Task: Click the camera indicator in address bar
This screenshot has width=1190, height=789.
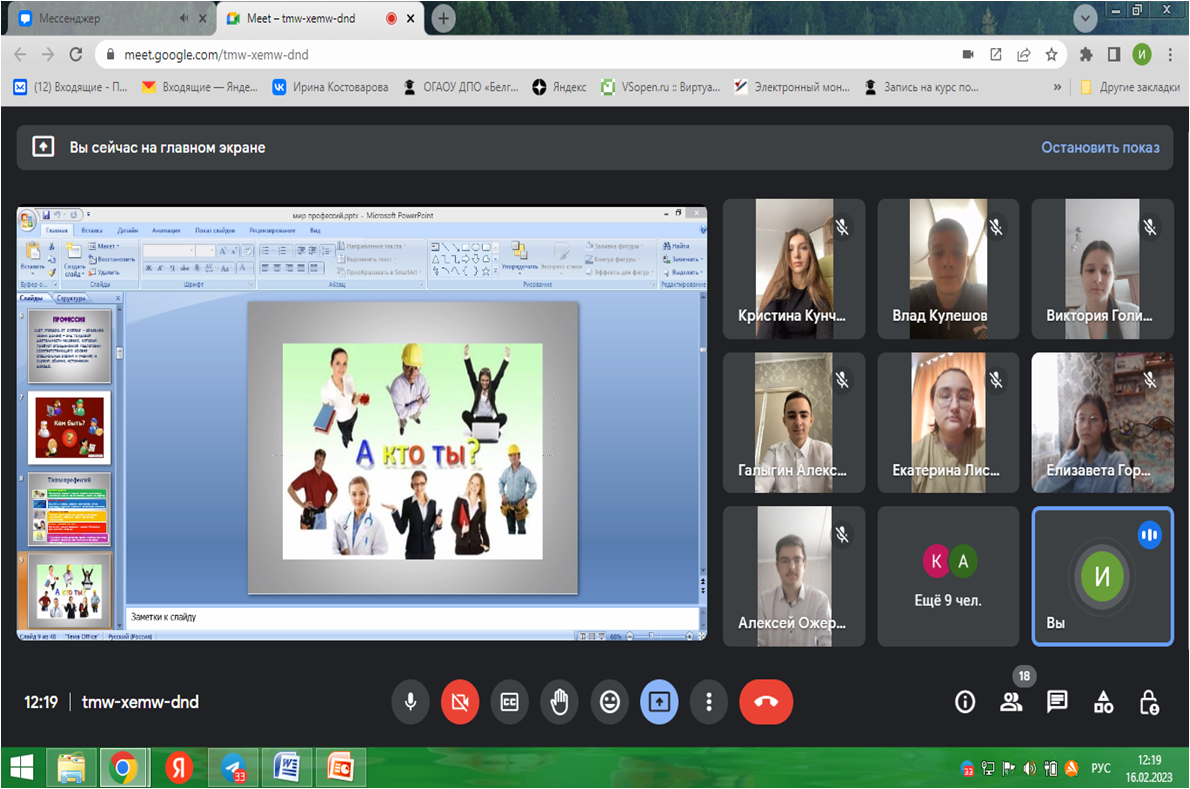Action: coord(968,55)
